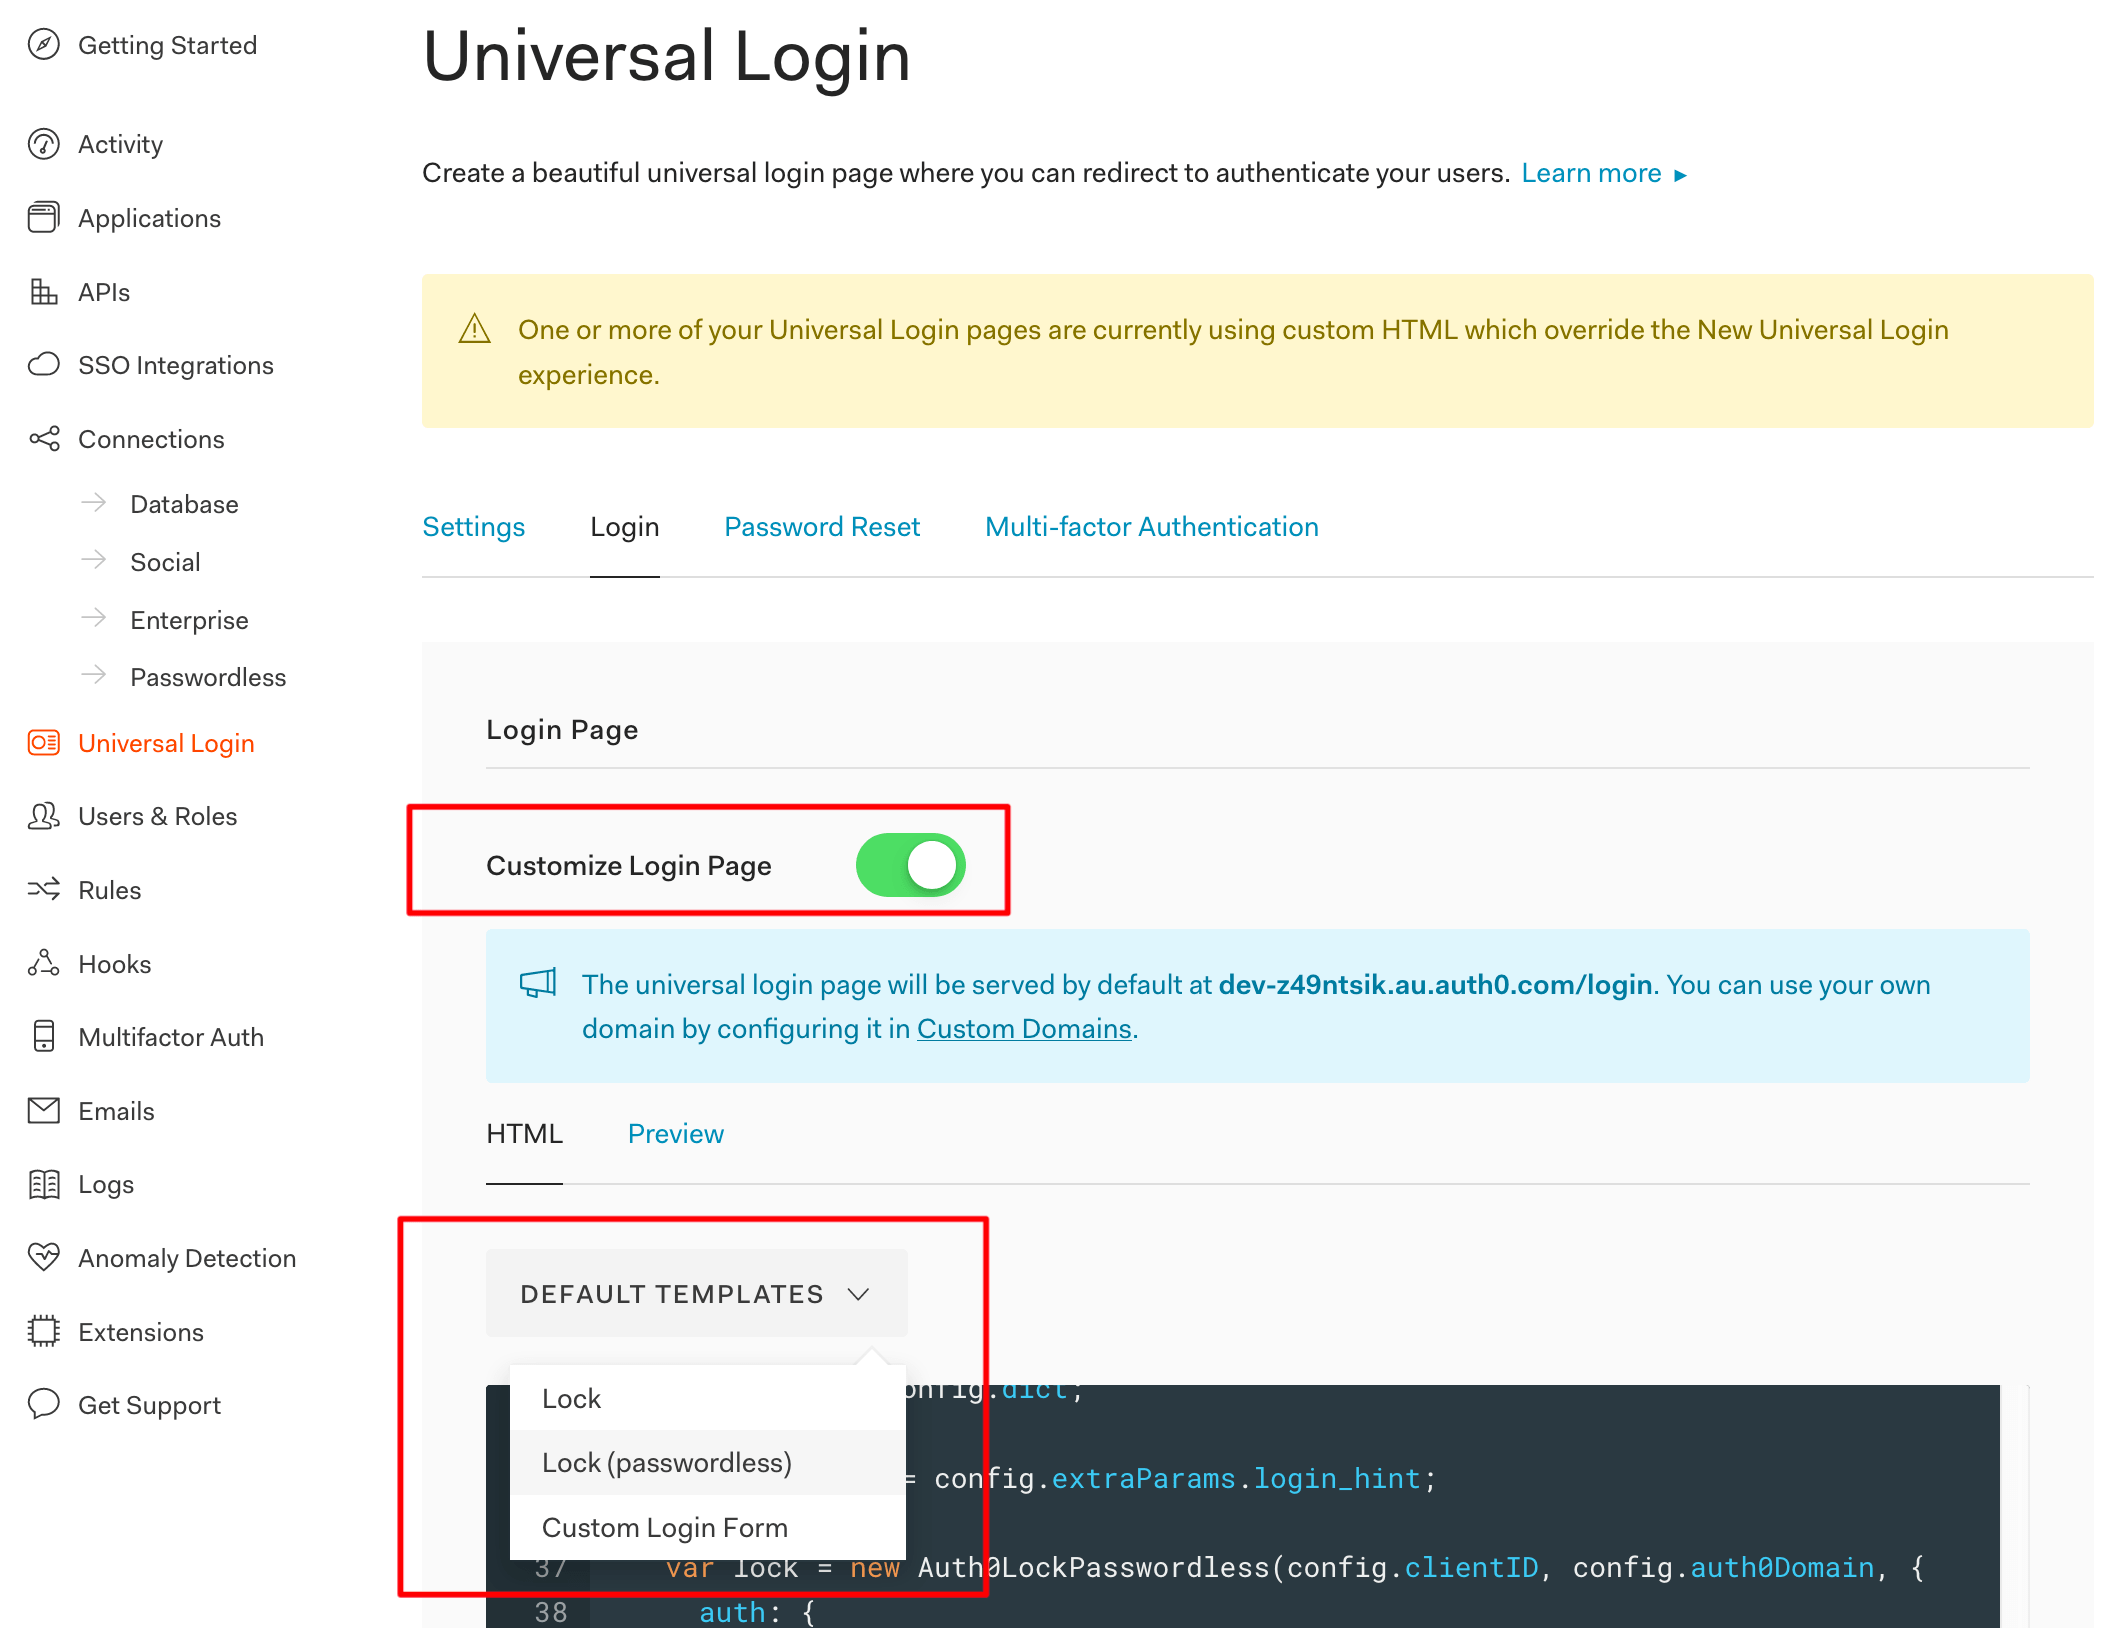Click the SSO Integrations cloud icon
This screenshot has height=1628, width=2120.
(x=43, y=365)
